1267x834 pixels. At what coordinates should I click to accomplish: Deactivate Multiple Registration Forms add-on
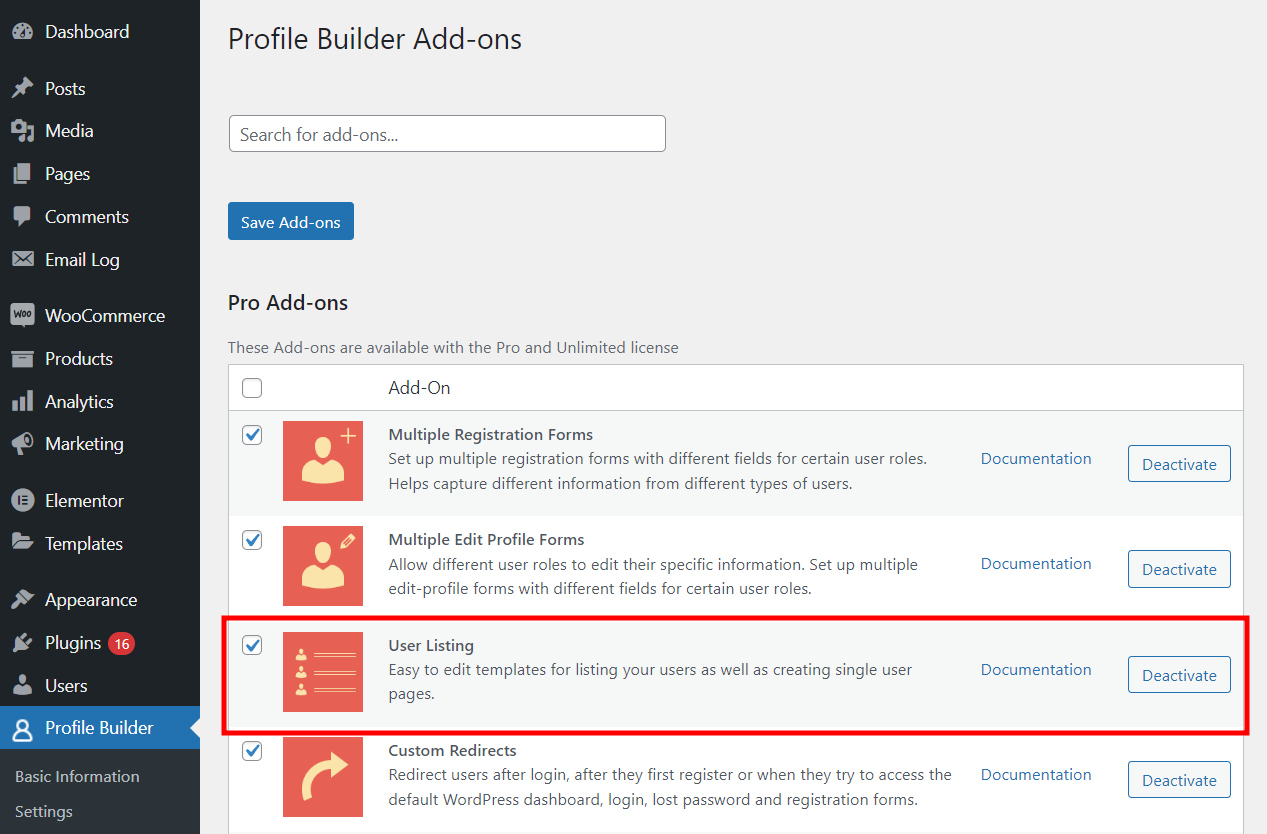point(1179,464)
